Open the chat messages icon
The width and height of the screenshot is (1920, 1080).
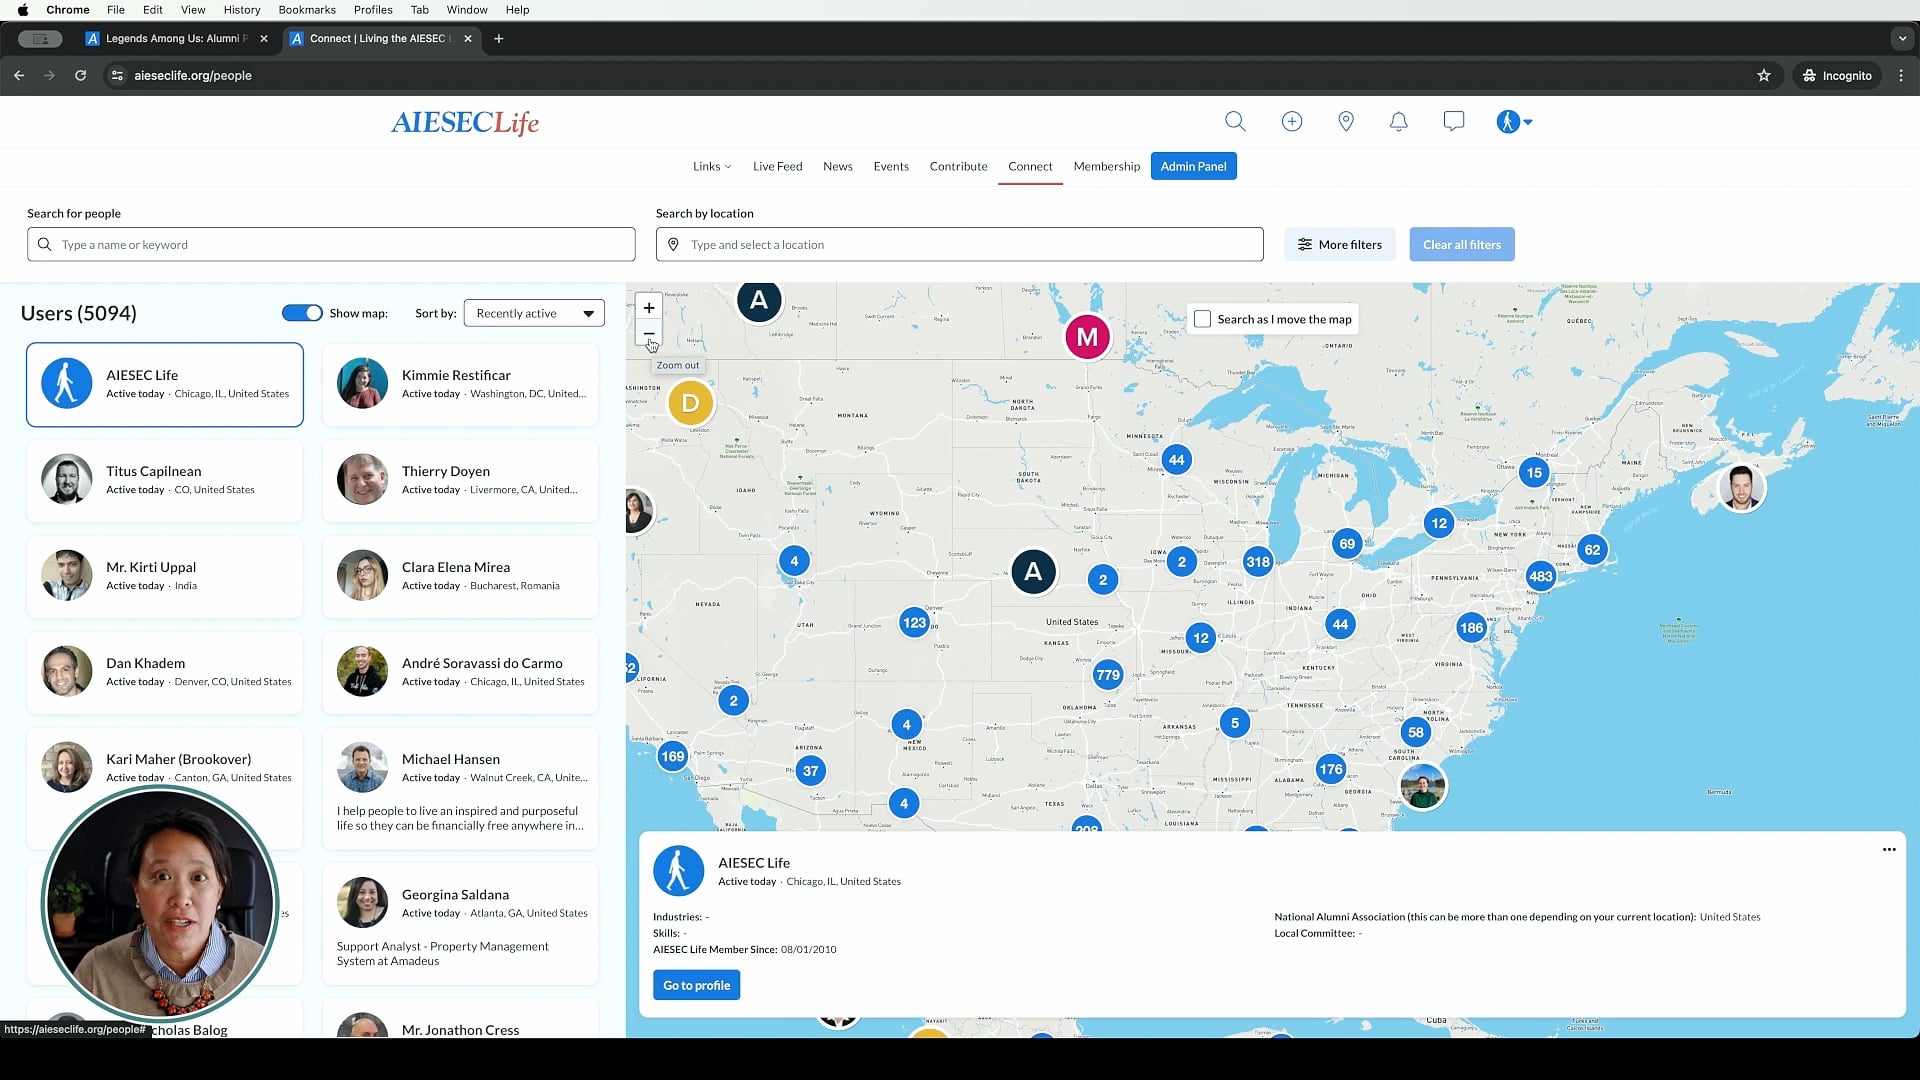click(x=1454, y=122)
